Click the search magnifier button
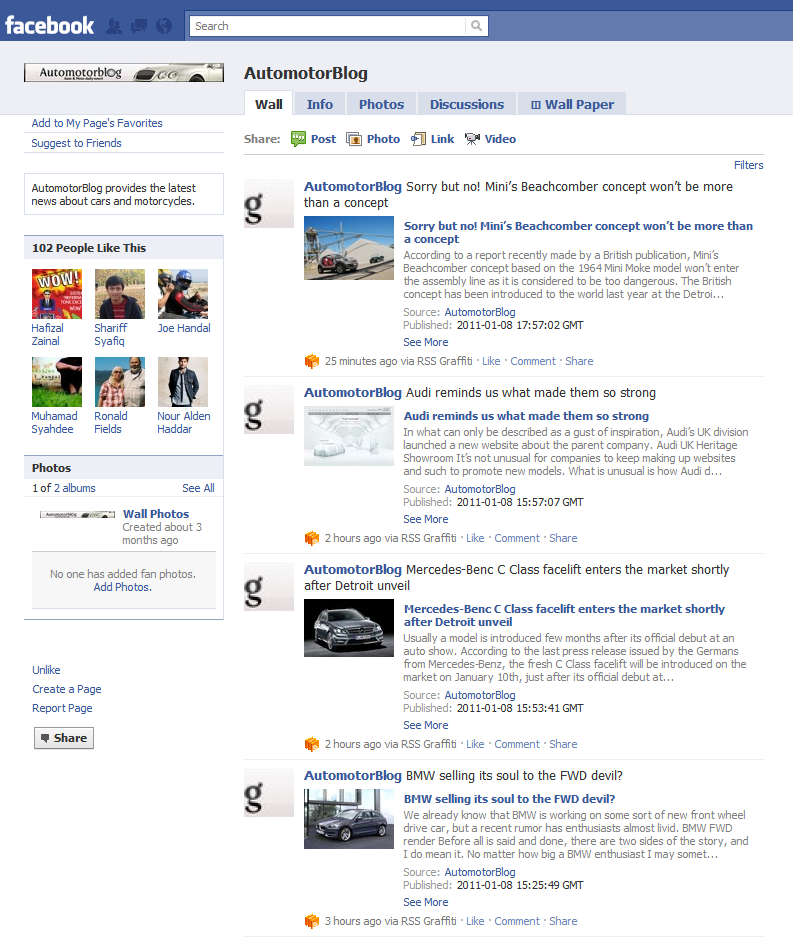793x939 pixels. [476, 26]
